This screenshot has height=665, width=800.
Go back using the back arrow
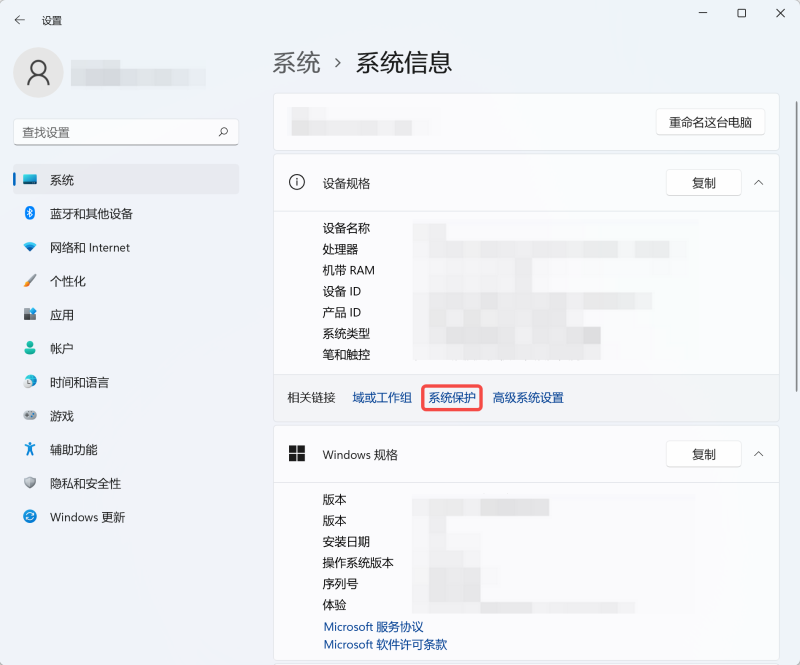(x=20, y=20)
